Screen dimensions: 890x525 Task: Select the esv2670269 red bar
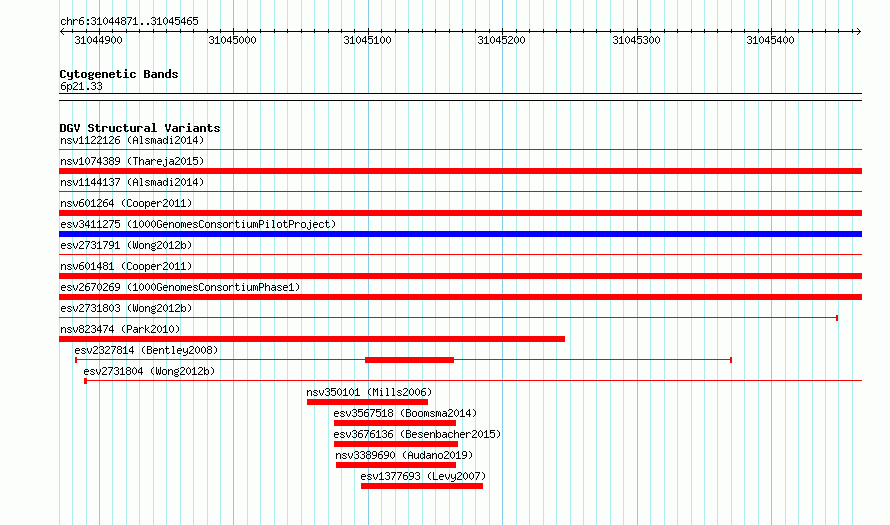[460, 297]
